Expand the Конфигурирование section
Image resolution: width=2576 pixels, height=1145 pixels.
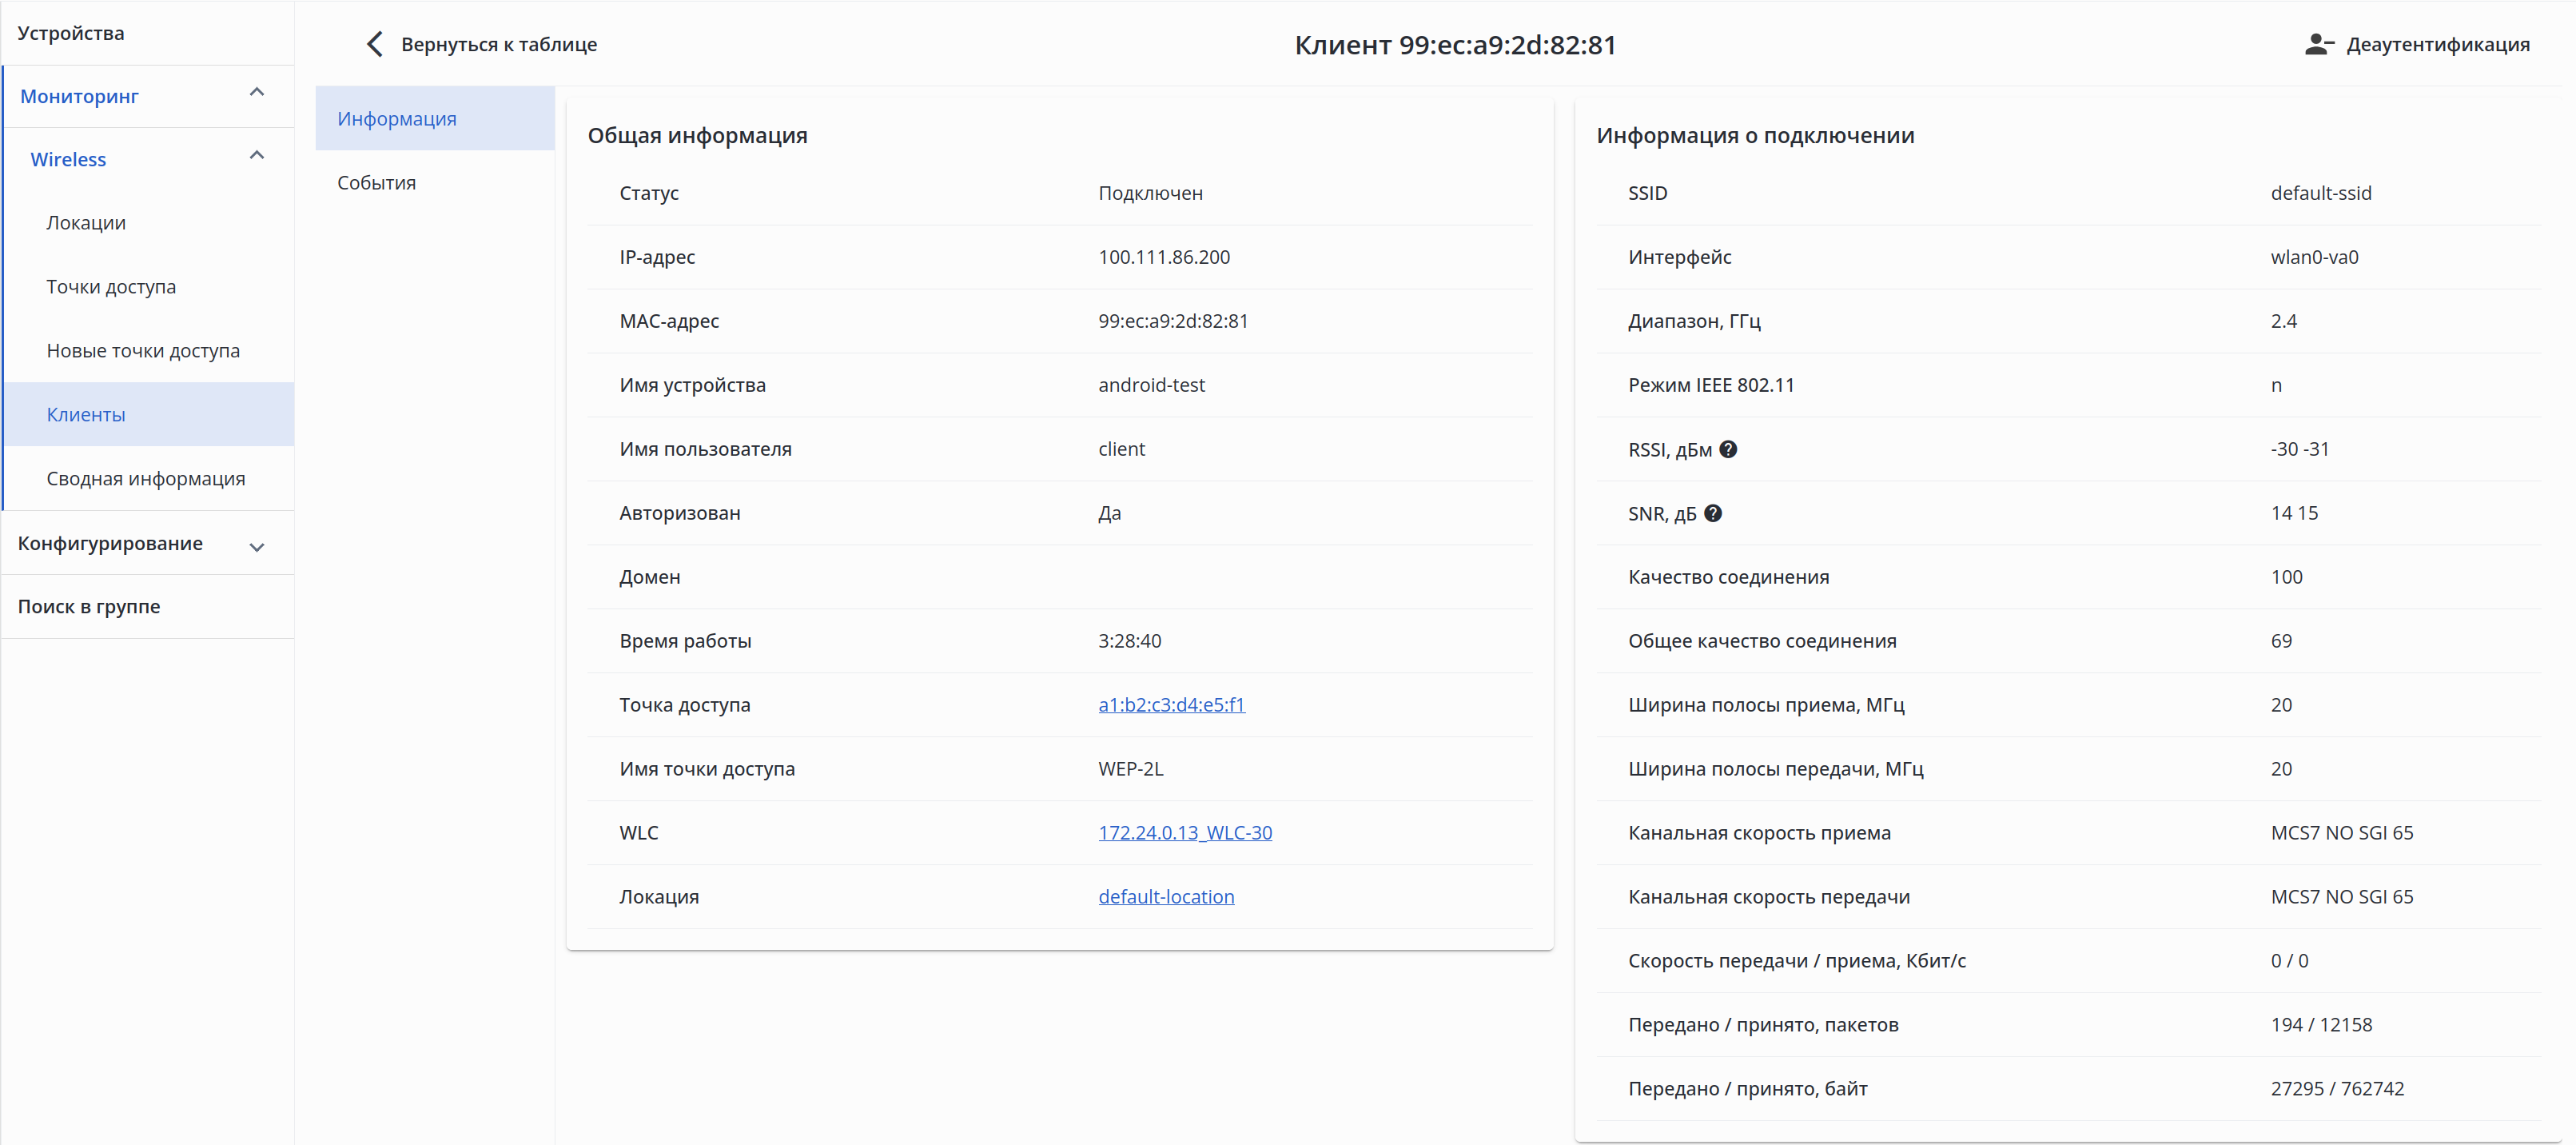point(257,546)
